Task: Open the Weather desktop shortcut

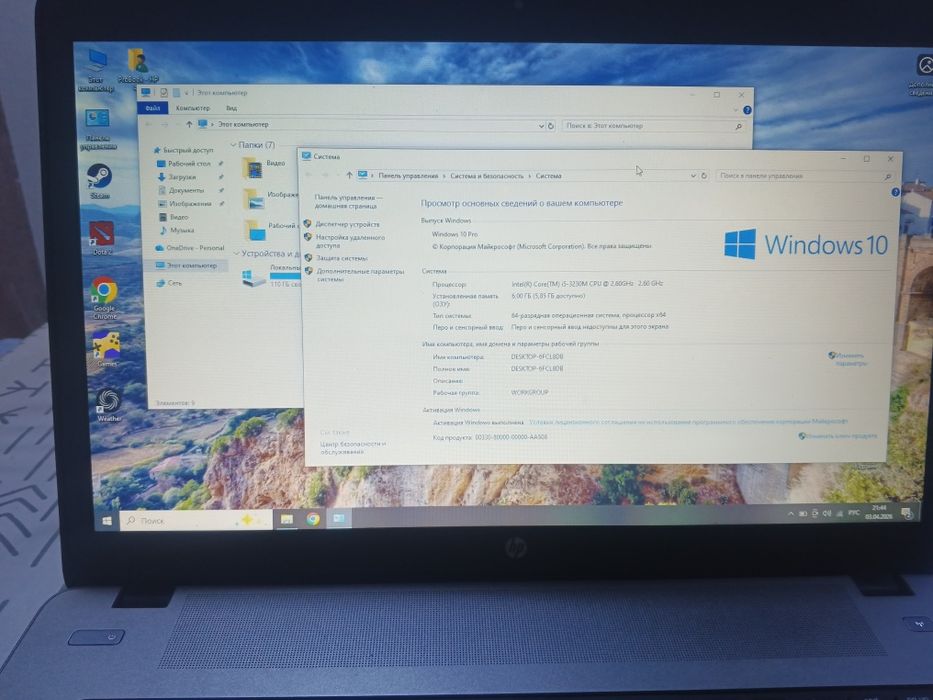Action: tap(108, 405)
